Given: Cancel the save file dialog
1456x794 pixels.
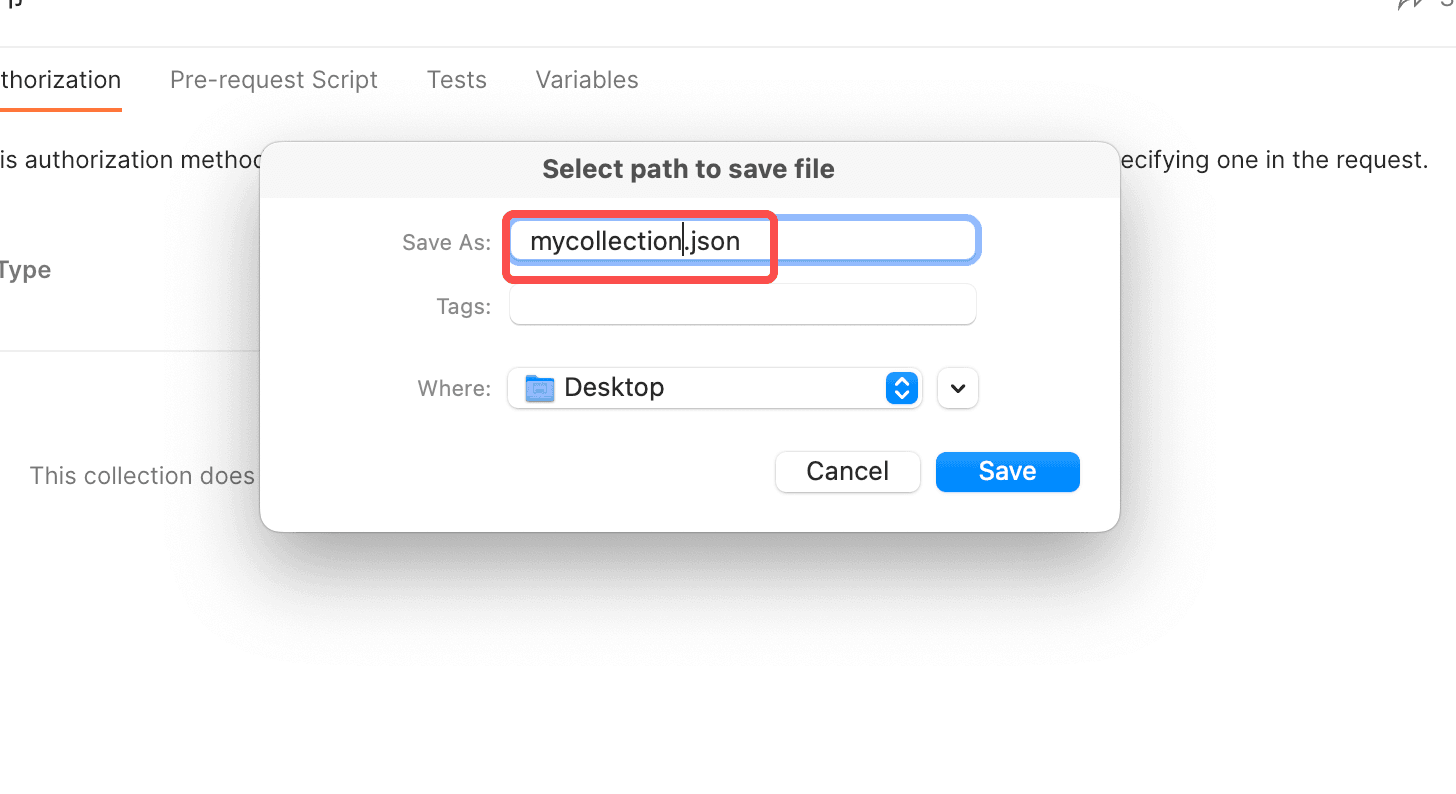Looking at the screenshot, I should (x=848, y=472).
